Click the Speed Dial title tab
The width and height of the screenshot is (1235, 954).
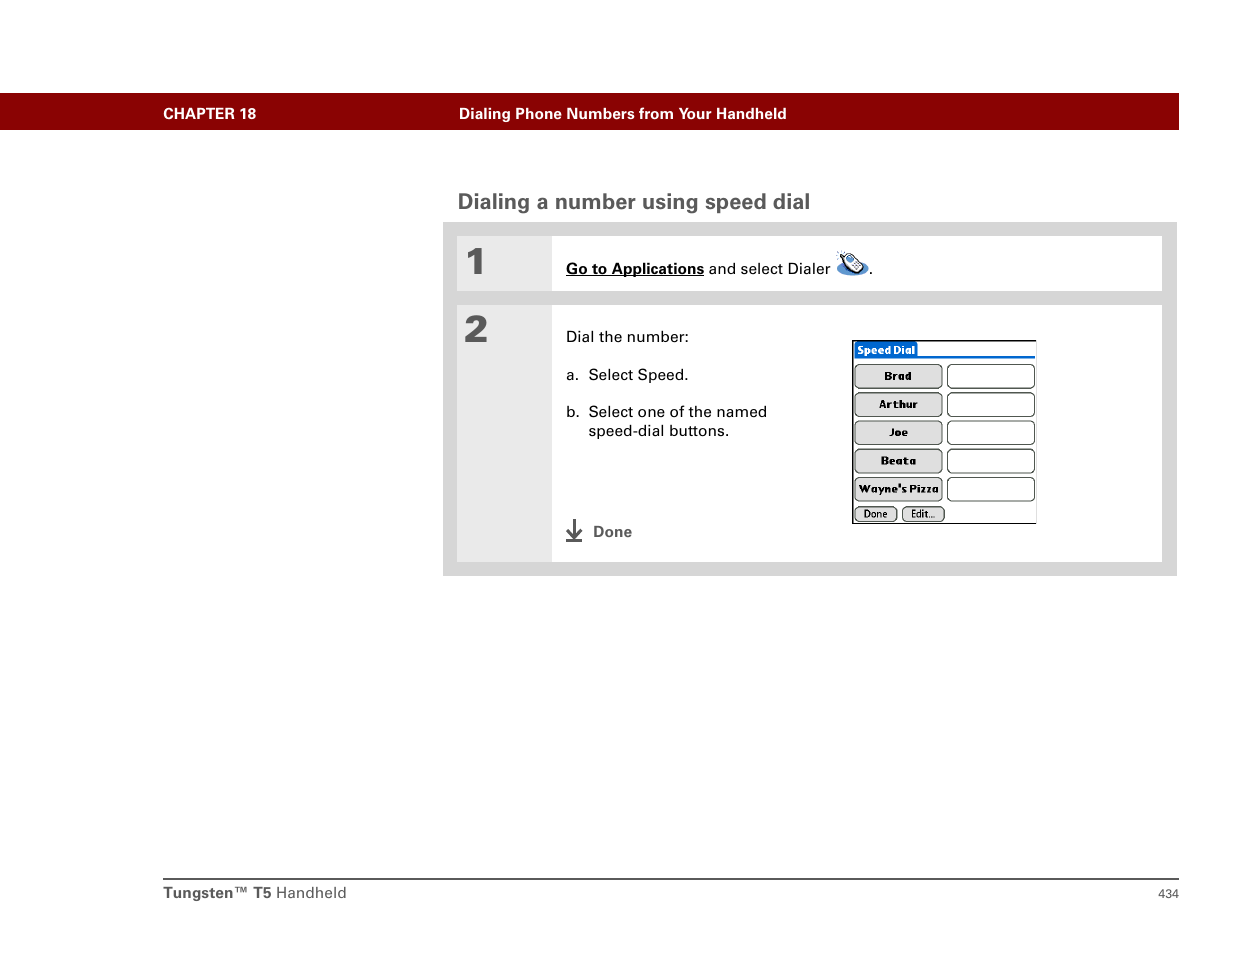(886, 350)
